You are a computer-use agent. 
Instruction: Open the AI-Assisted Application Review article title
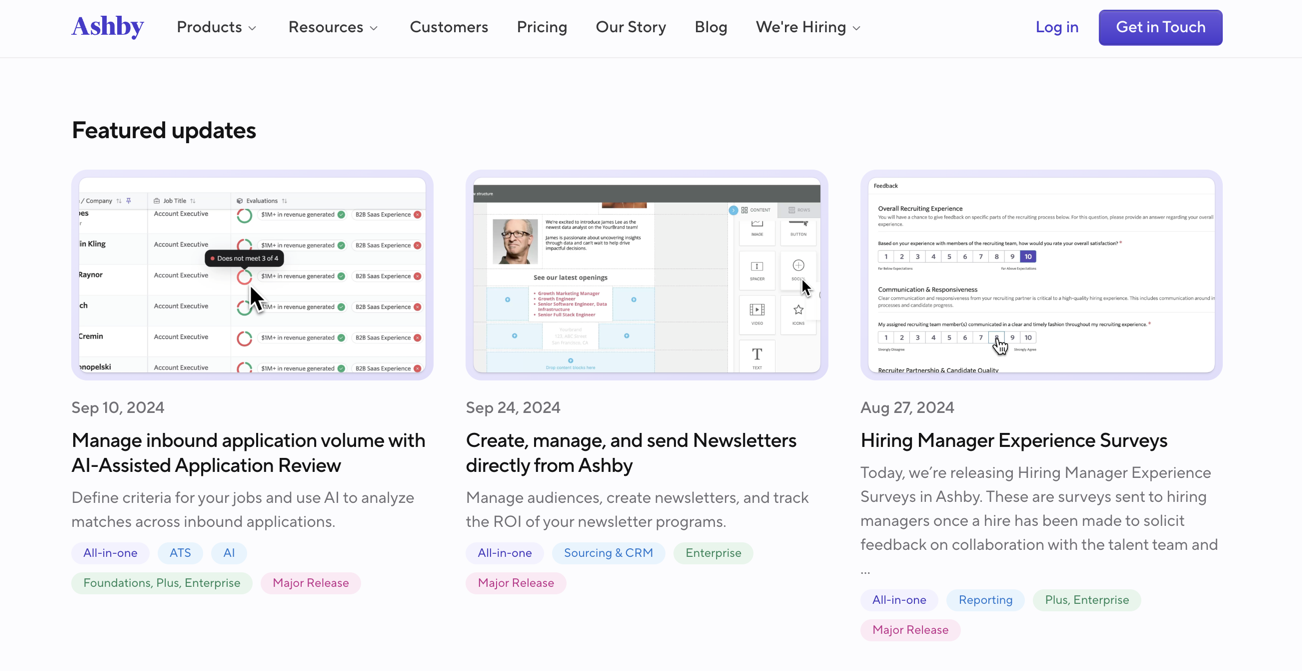[x=248, y=453]
